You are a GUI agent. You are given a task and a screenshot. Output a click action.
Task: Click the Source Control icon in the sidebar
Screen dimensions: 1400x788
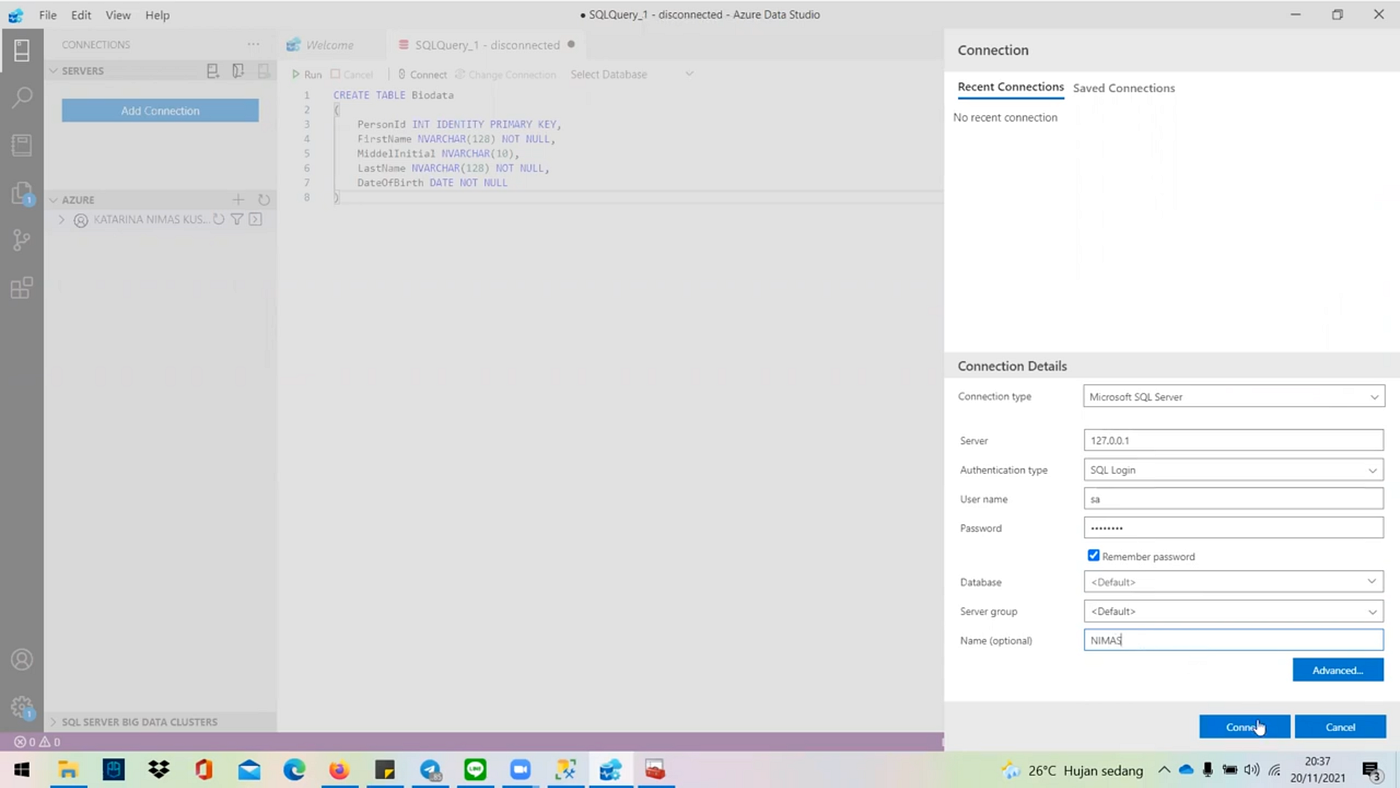coord(22,239)
